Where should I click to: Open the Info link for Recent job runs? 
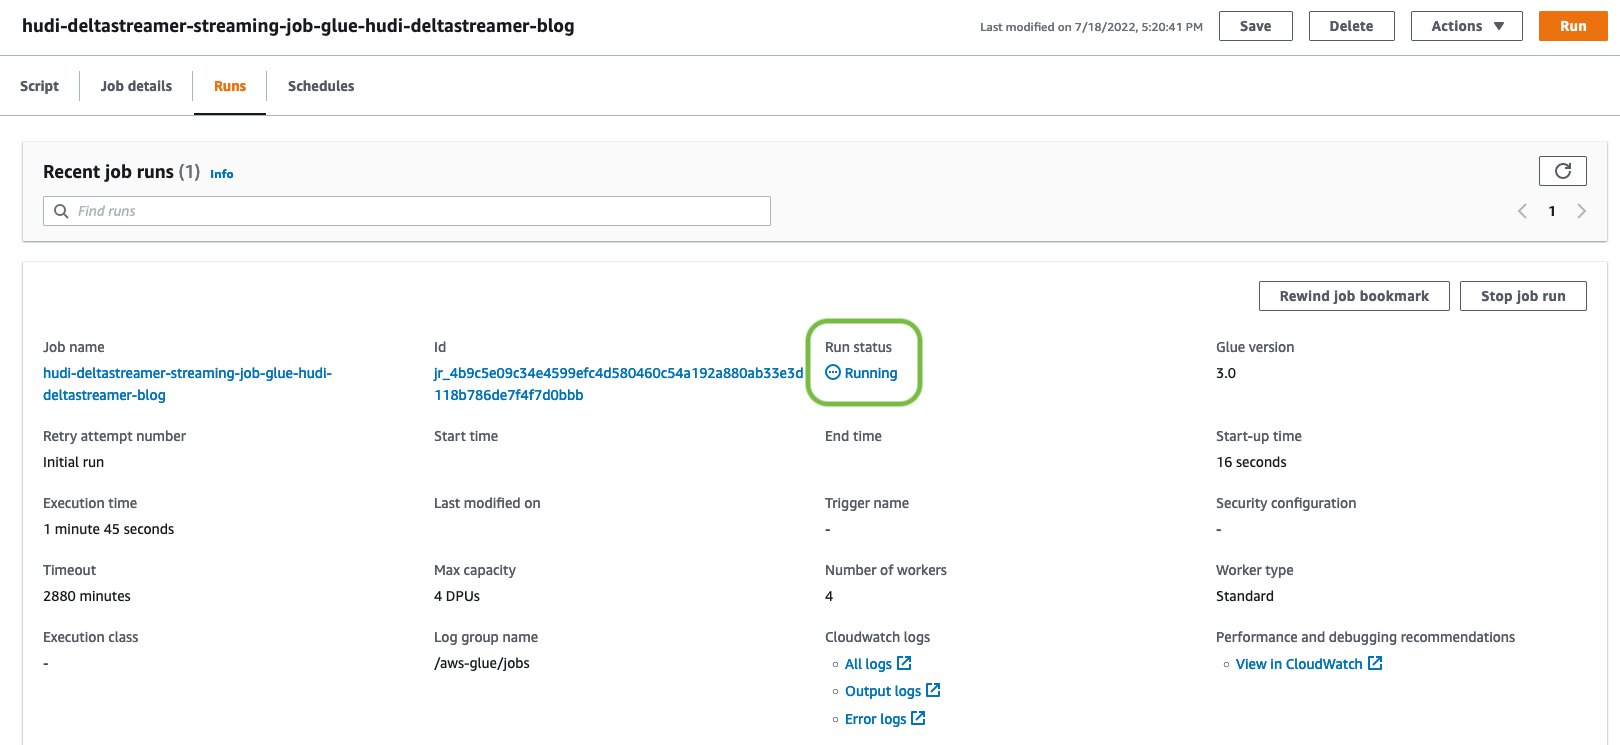tap(221, 174)
